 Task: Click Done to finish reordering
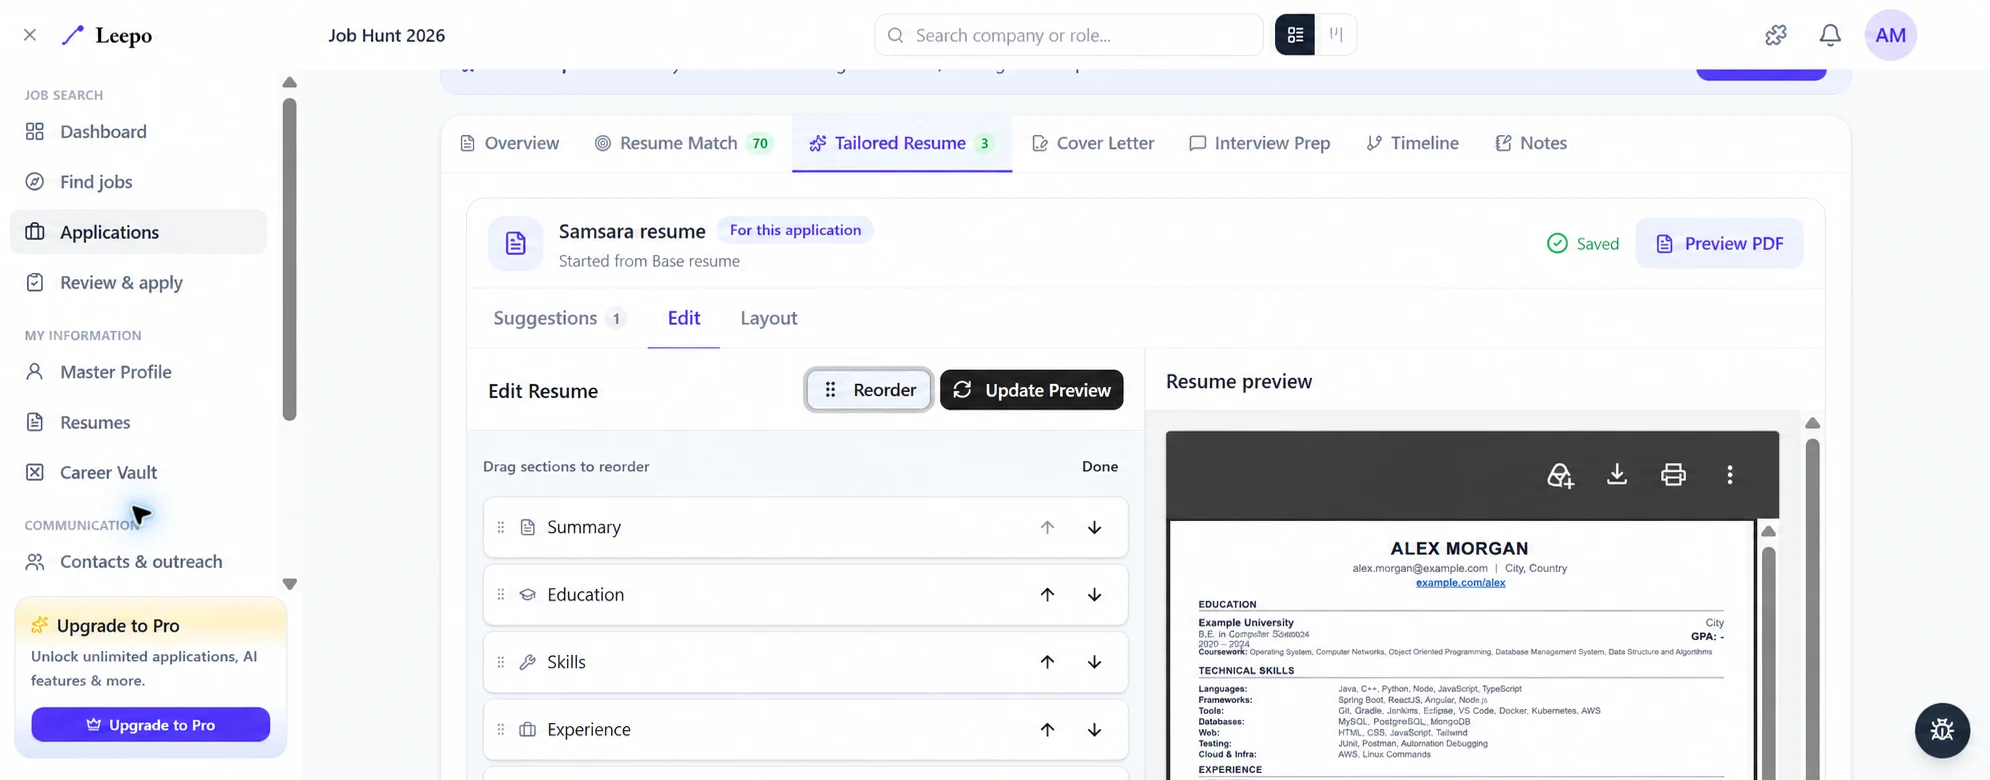1100,466
